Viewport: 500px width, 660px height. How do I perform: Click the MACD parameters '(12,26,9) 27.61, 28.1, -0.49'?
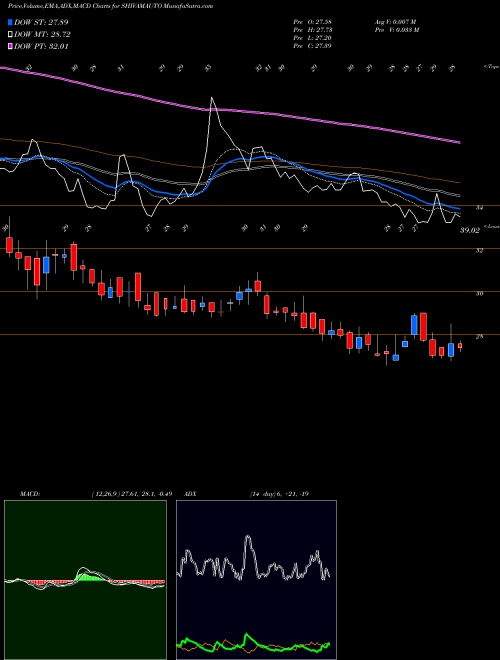point(131,494)
